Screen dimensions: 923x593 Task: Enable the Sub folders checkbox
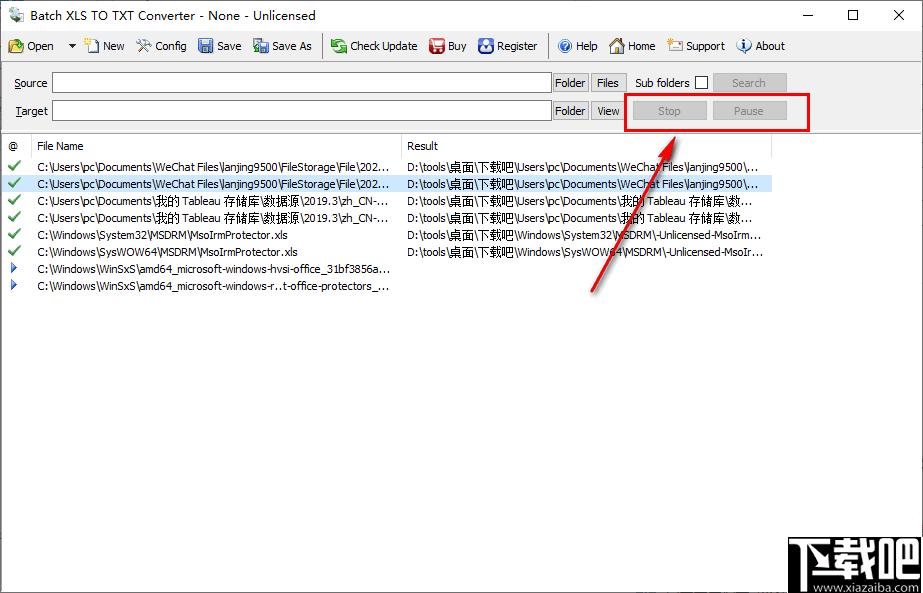701,83
